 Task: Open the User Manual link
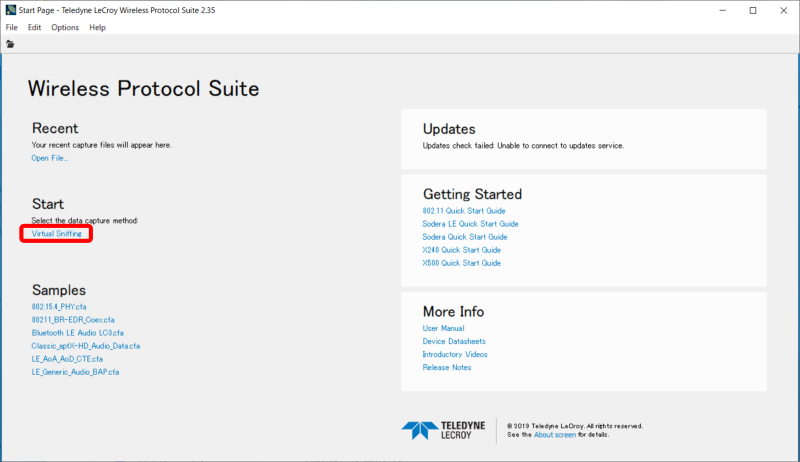443,328
